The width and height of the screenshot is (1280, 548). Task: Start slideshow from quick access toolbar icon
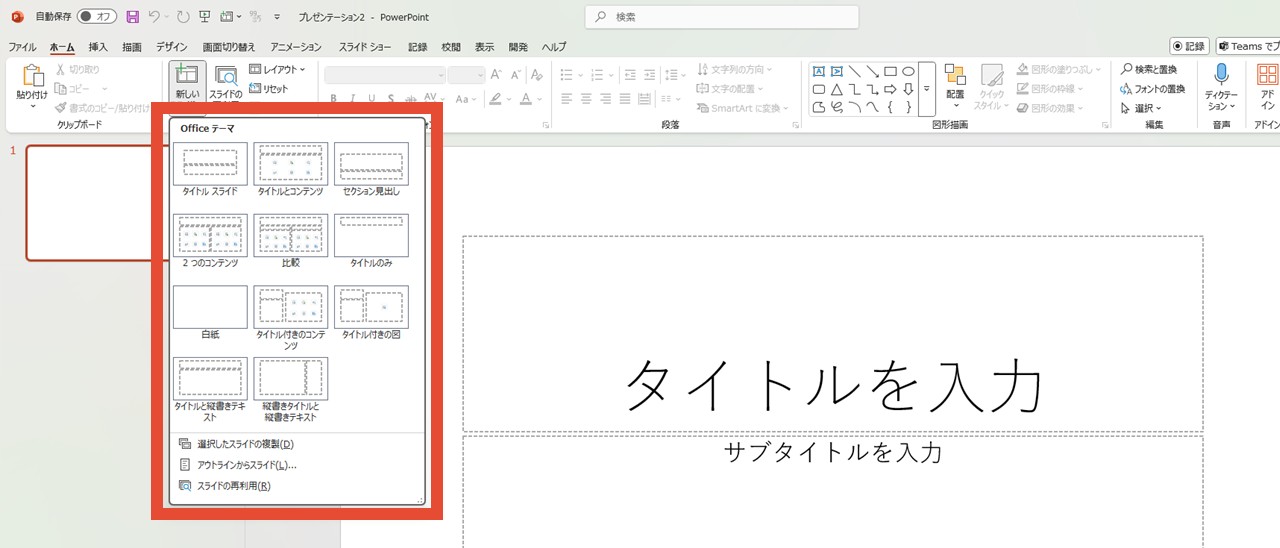205,17
